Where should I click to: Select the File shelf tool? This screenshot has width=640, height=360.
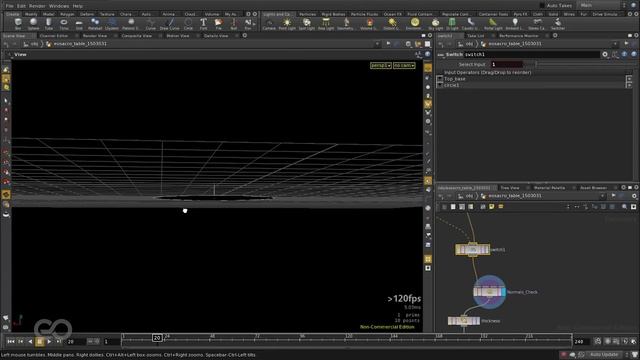click(218, 24)
